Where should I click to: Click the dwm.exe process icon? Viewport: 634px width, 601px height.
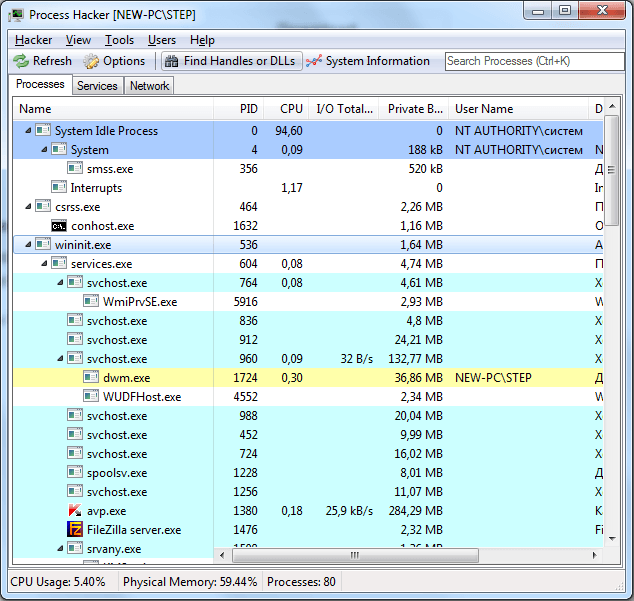point(91,377)
